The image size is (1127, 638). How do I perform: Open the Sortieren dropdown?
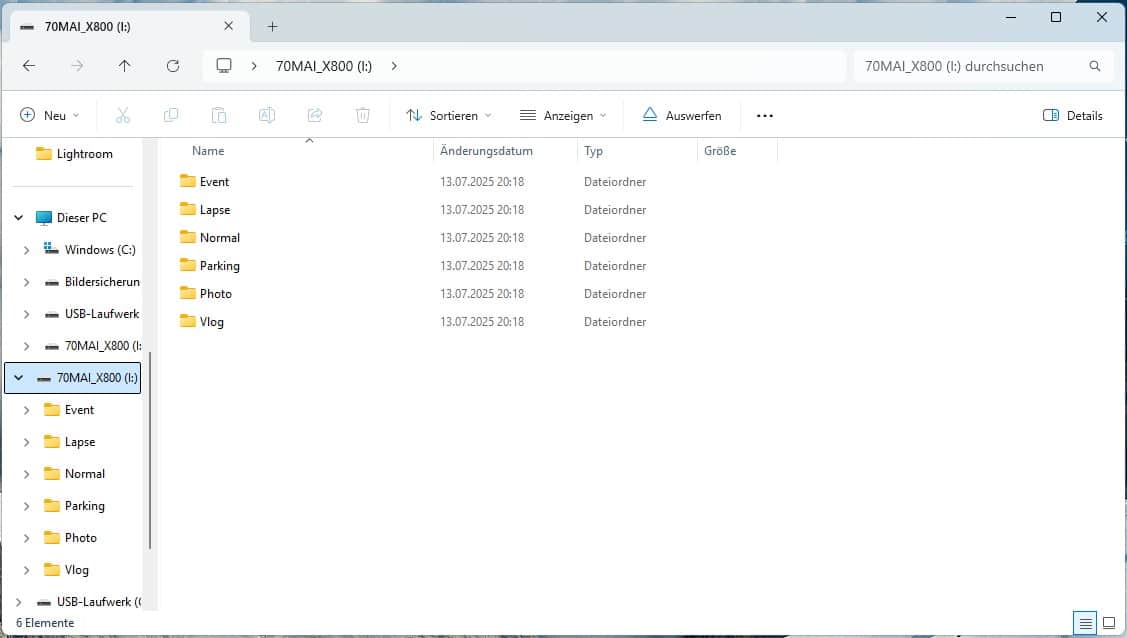[449, 116]
